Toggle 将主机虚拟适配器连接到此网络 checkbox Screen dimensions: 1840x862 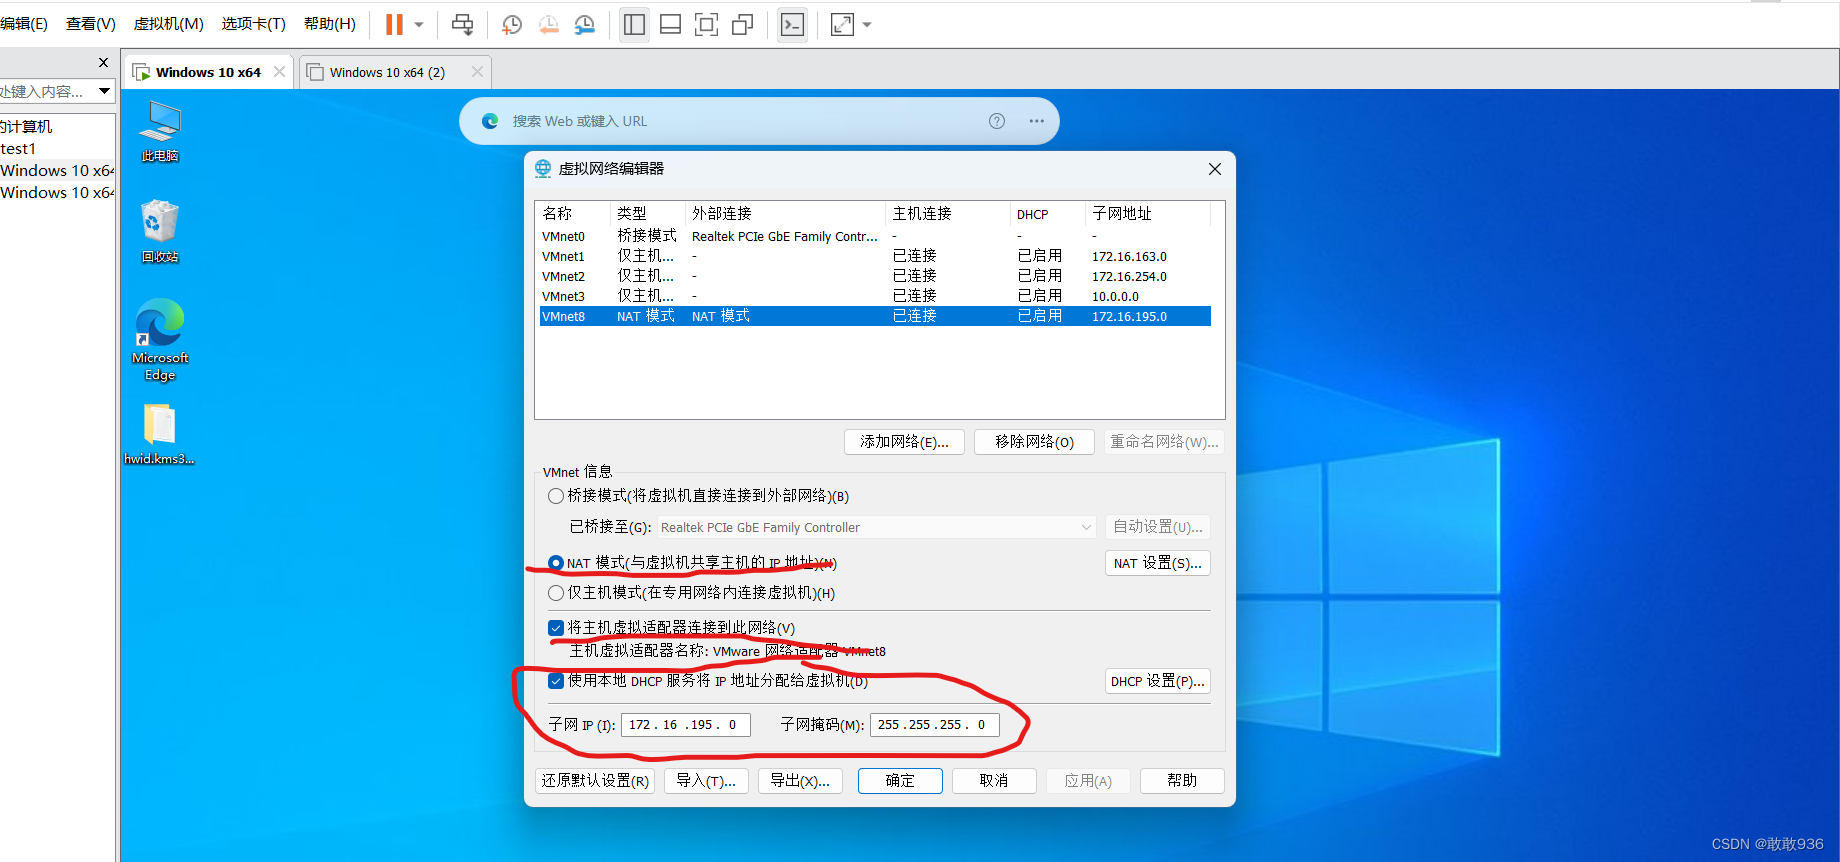556,628
